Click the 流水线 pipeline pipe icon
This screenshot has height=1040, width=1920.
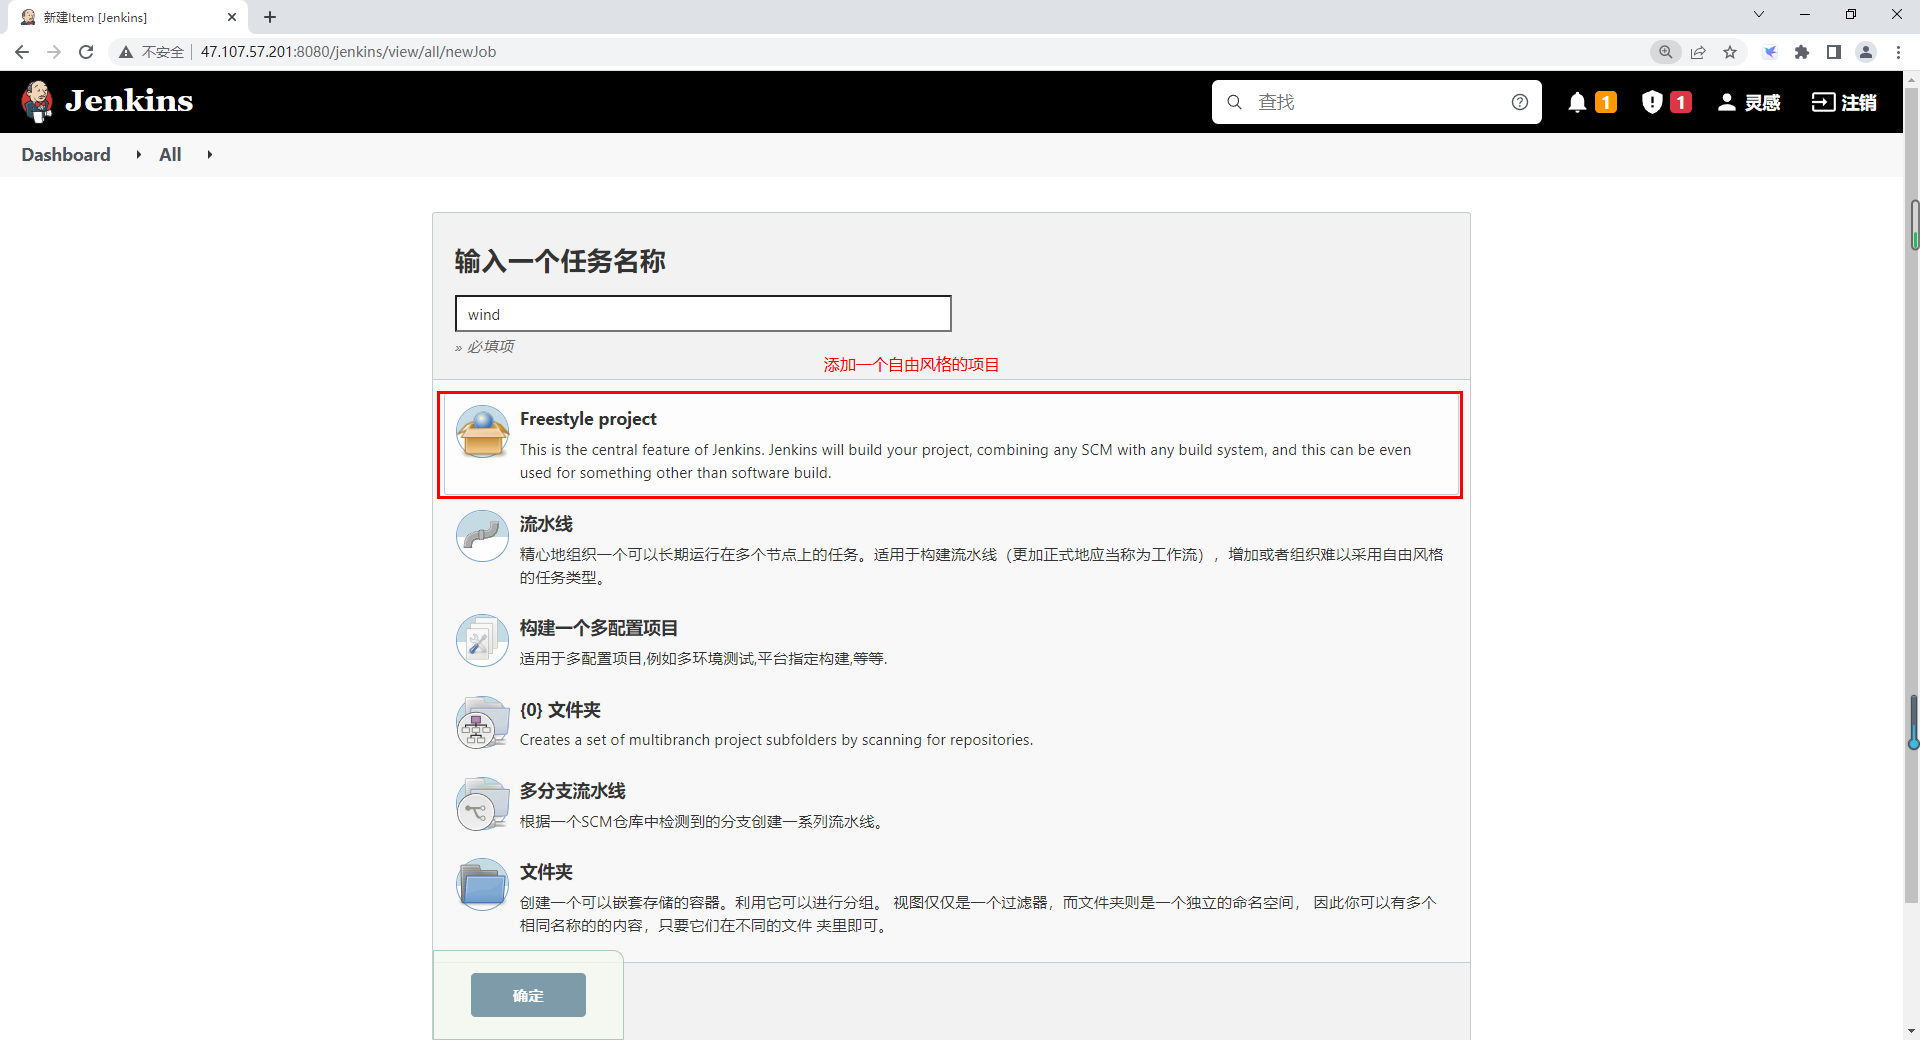(x=482, y=537)
